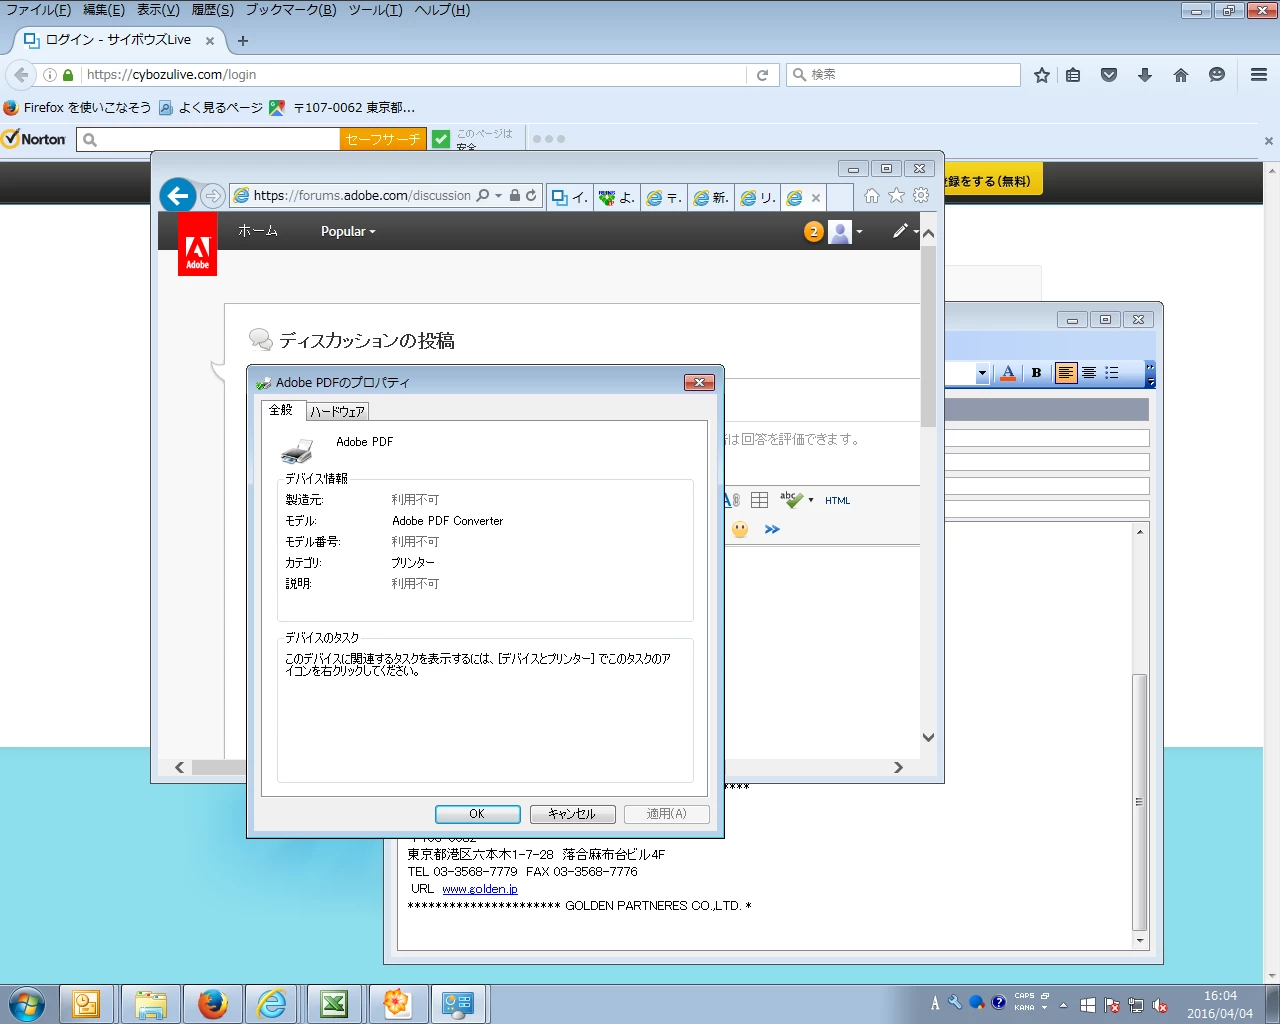1280x1024 pixels.
Task: Toggle bullet list in mail editor
Action: [x=1112, y=373]
